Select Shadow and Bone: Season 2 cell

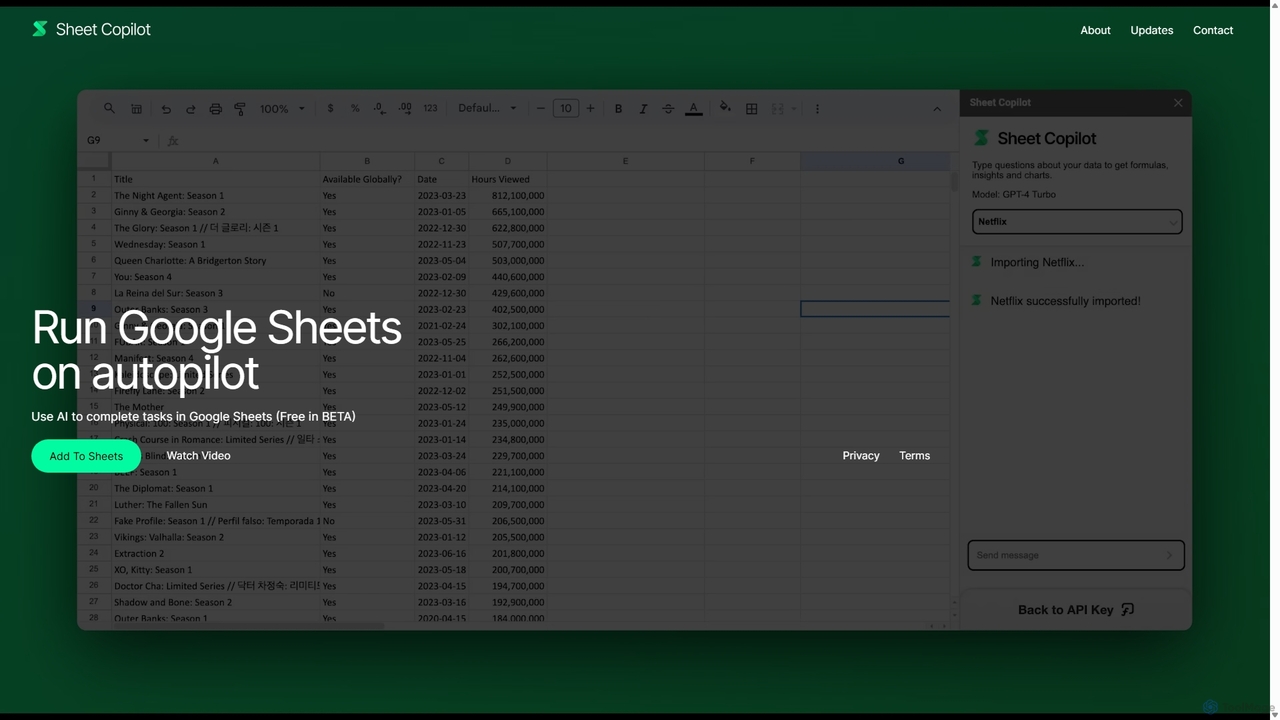click(x=215, y=602)
